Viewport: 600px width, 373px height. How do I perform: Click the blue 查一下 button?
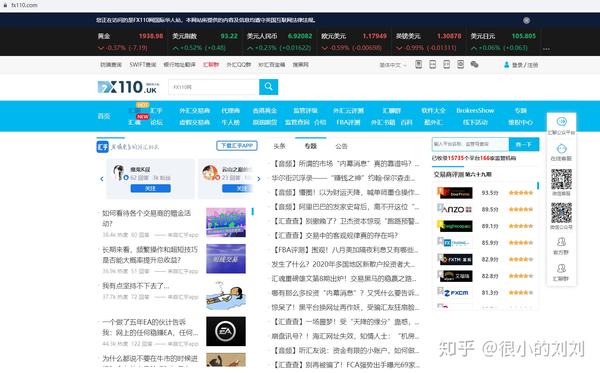tap(524, 144)
